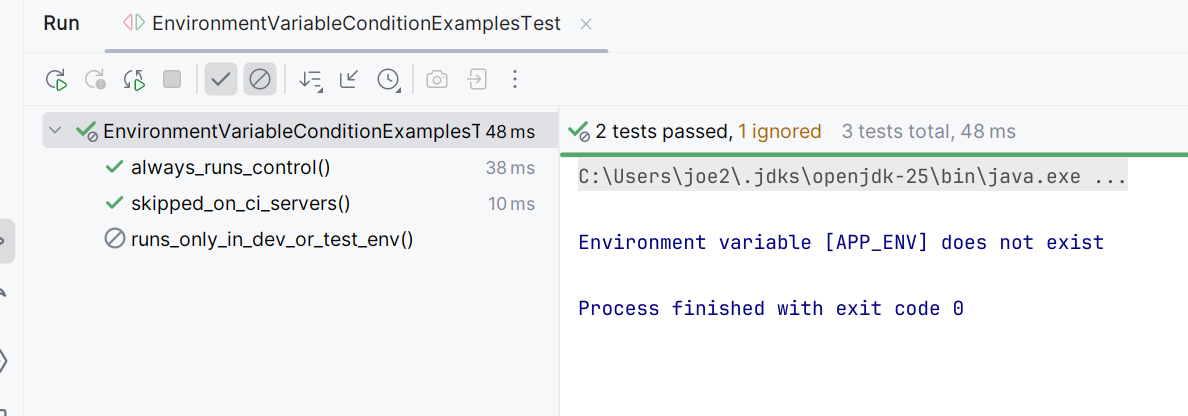This screenshot has width=1188, height=416.
Task: Click the Rerun Failed Tests icon
Action: pyautogui.click(x=95, y=79)
